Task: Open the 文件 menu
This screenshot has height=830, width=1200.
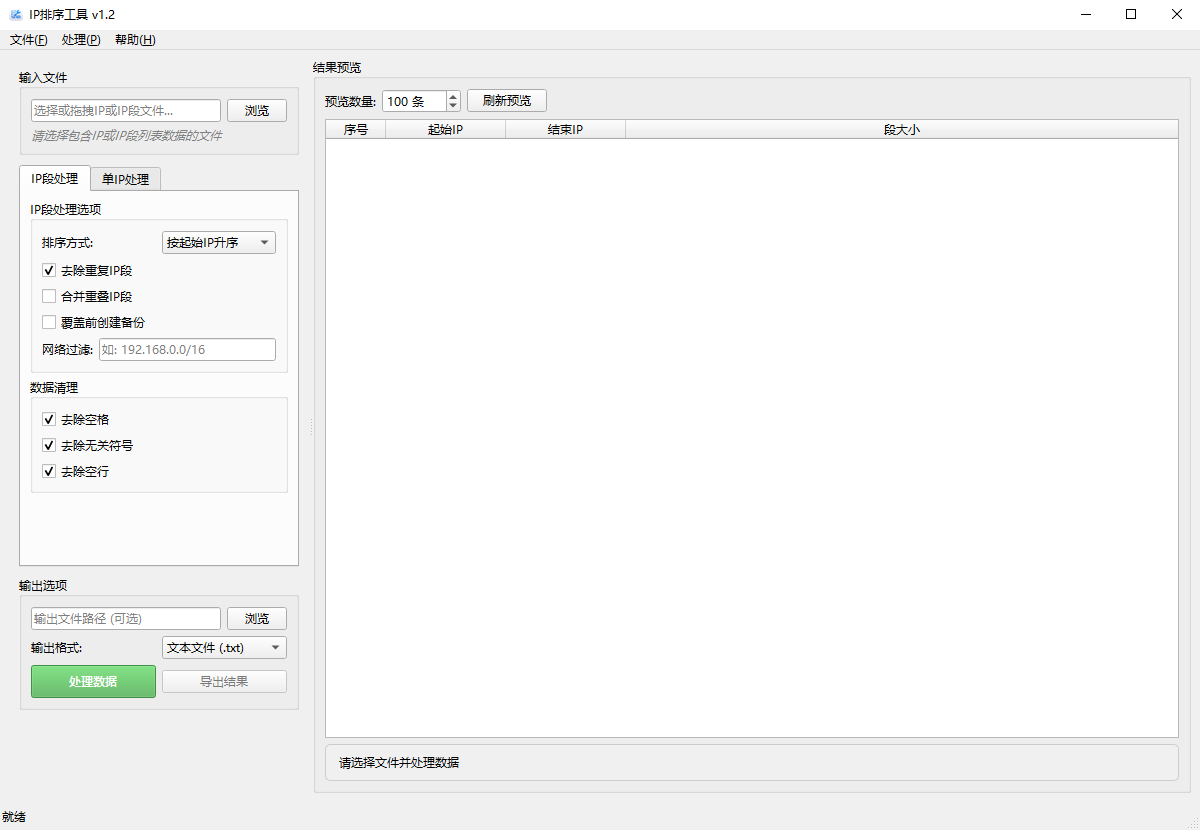Action: 28,40
